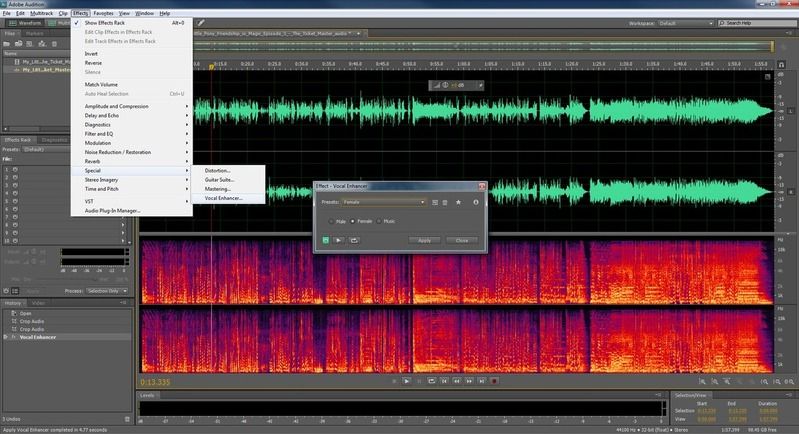Expand the Amplitude and Compression submenu
This screenshot has width=799, height=434.
[x=131, y=106]
